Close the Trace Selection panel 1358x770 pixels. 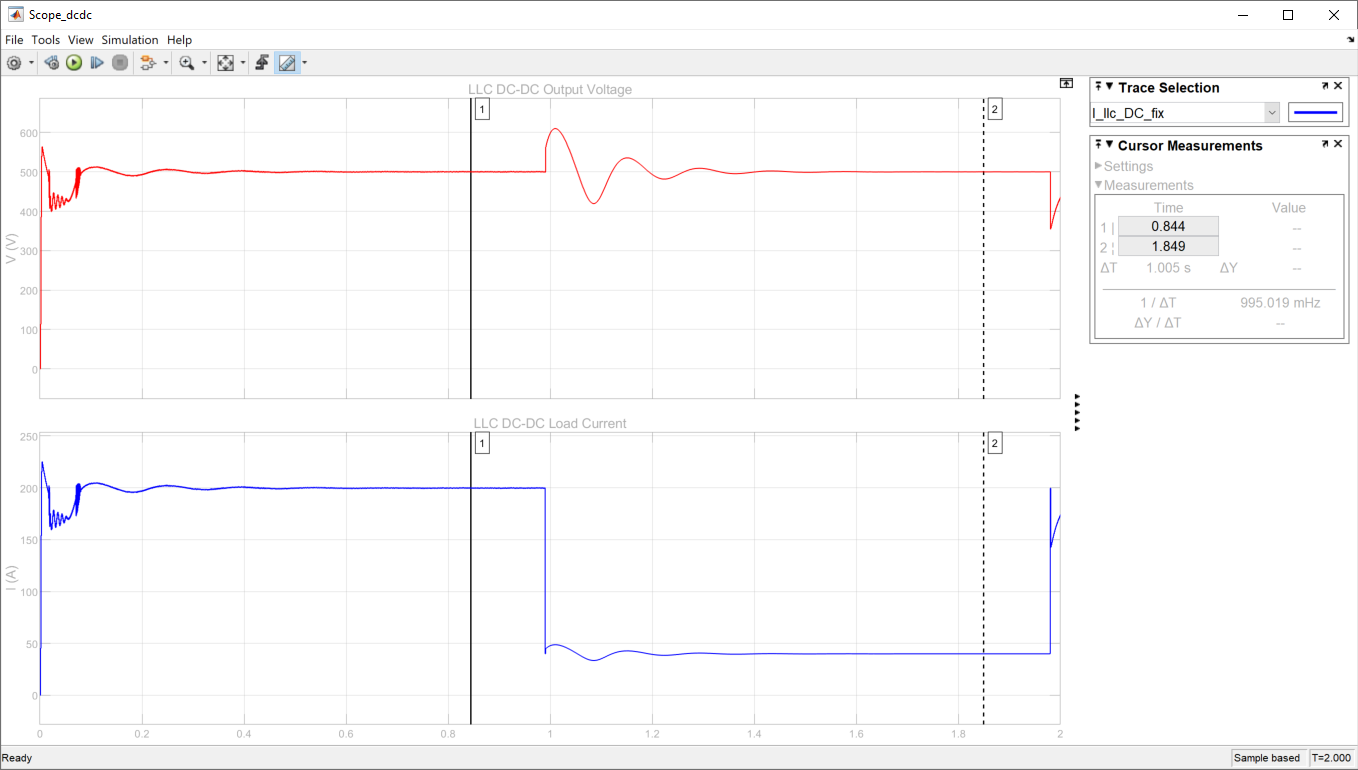[1338, 87]
